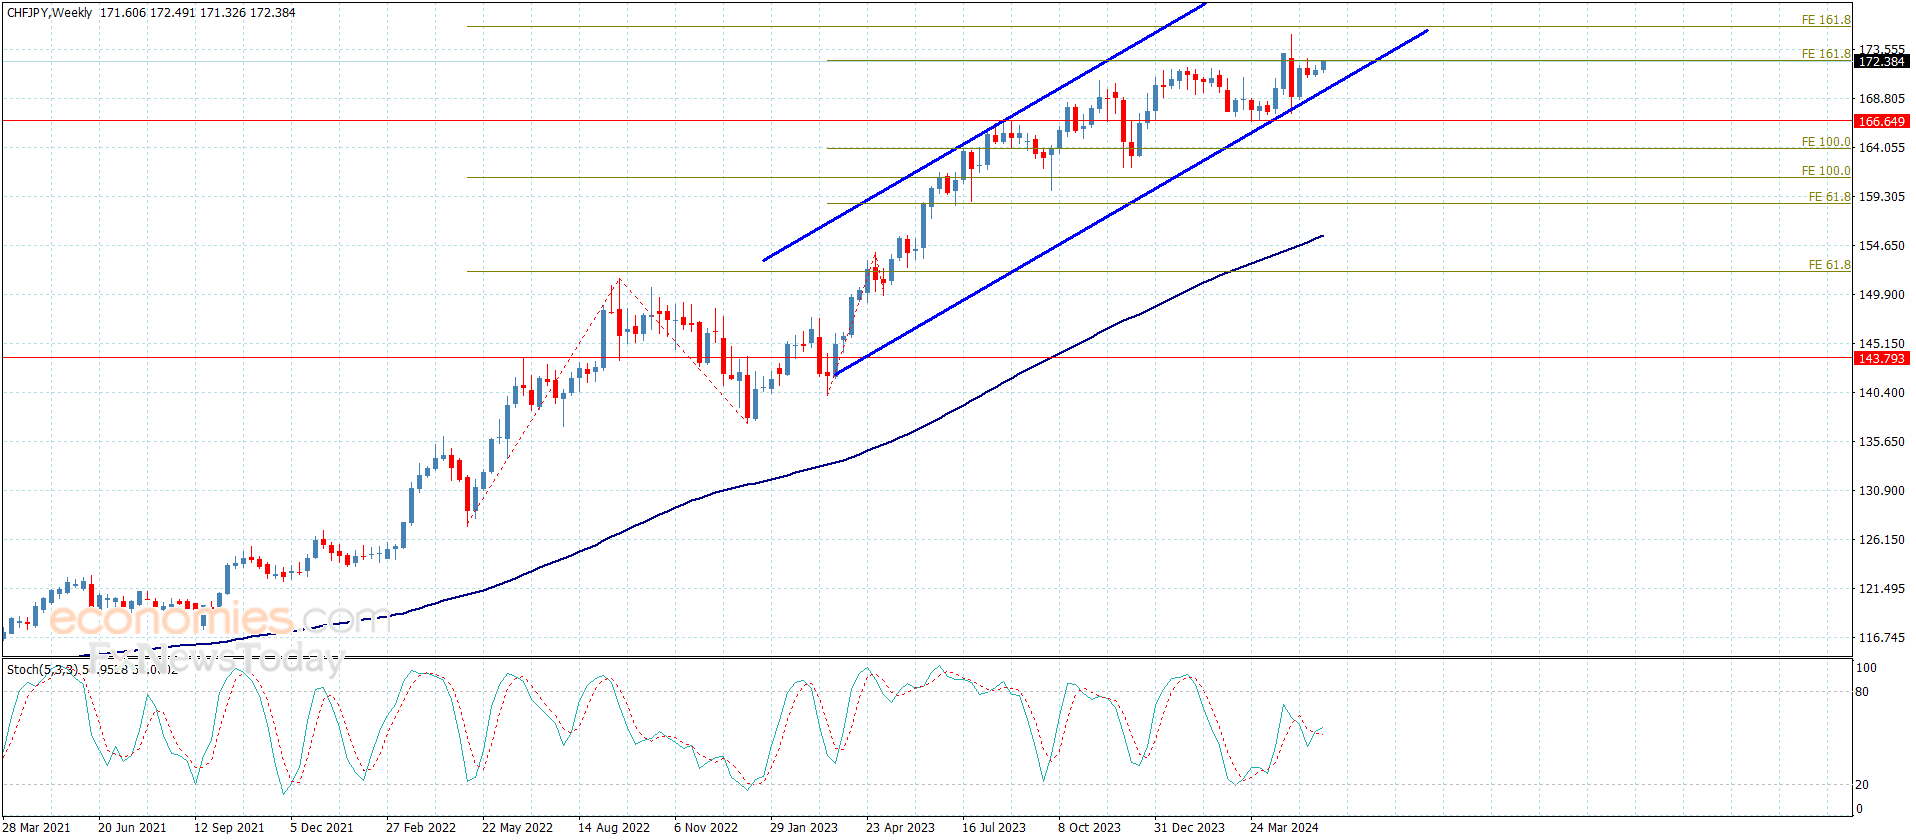
Task: Click the 23 Apr 2023 date label
Action: [900, 828]
